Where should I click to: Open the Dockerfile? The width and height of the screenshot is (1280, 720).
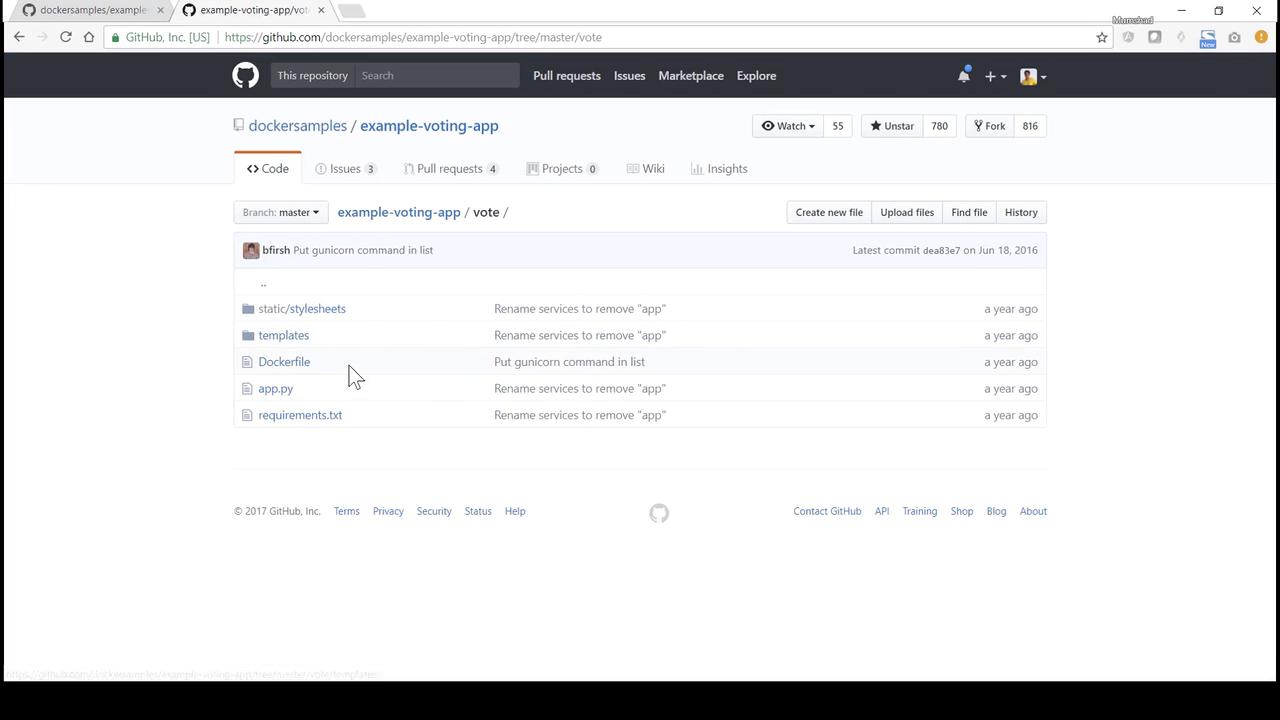284,362
